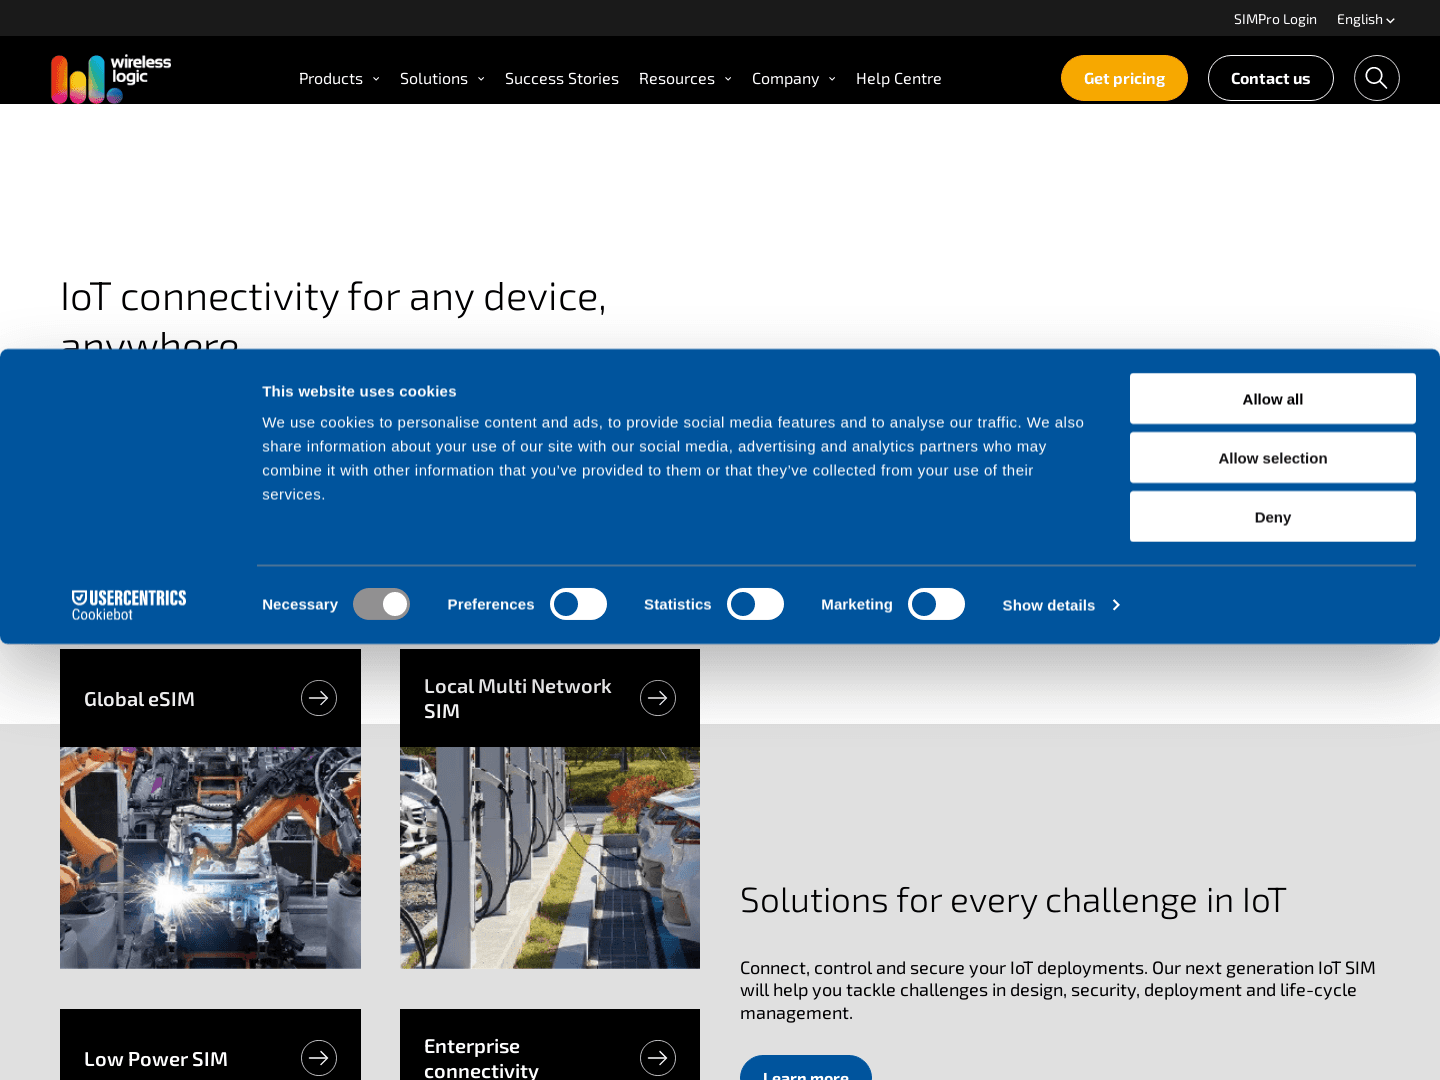This screenshot has height=1080, width=1440.
Task: Click the Contact us button
Action: tap(1270, 78)
